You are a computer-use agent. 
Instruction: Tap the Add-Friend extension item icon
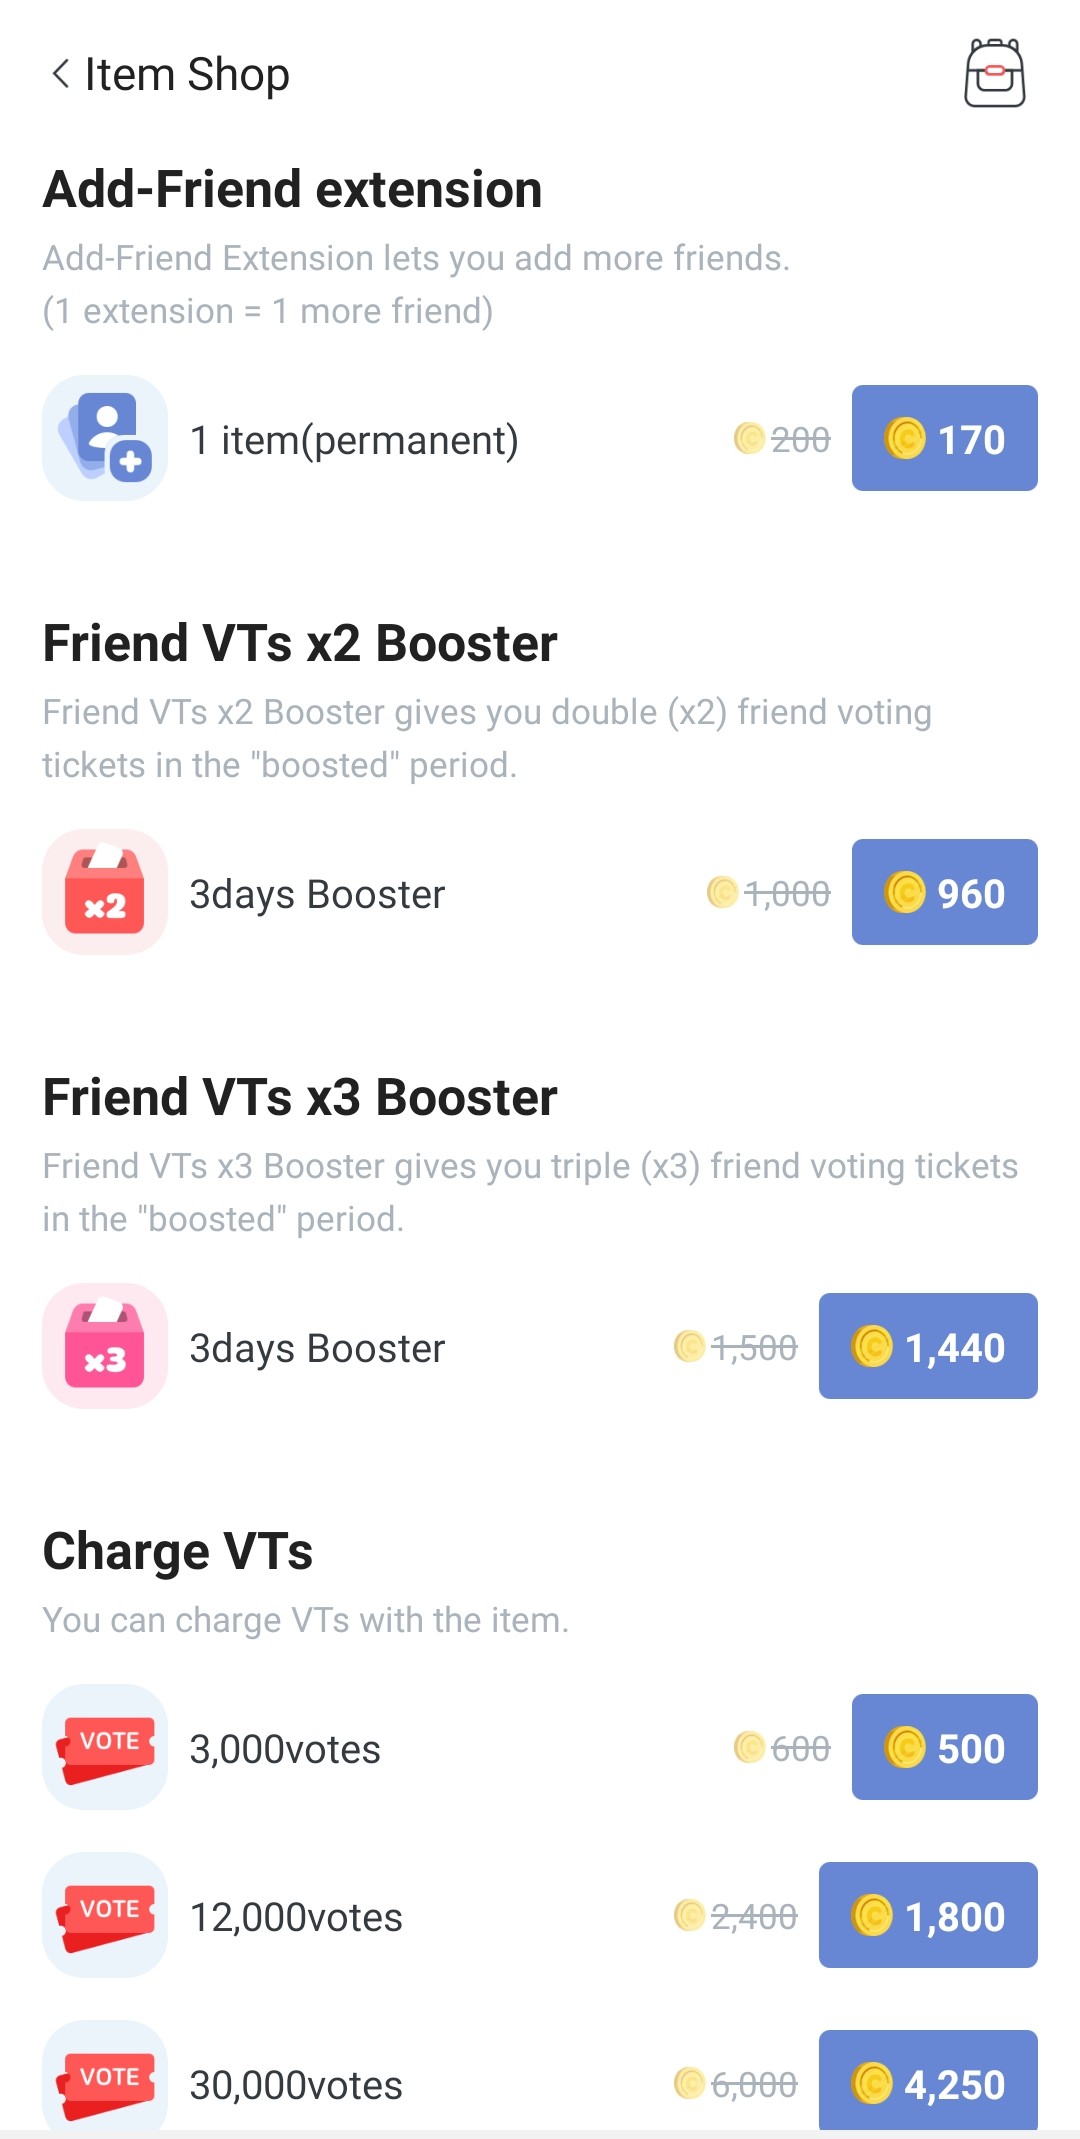[x=105, y=438]
